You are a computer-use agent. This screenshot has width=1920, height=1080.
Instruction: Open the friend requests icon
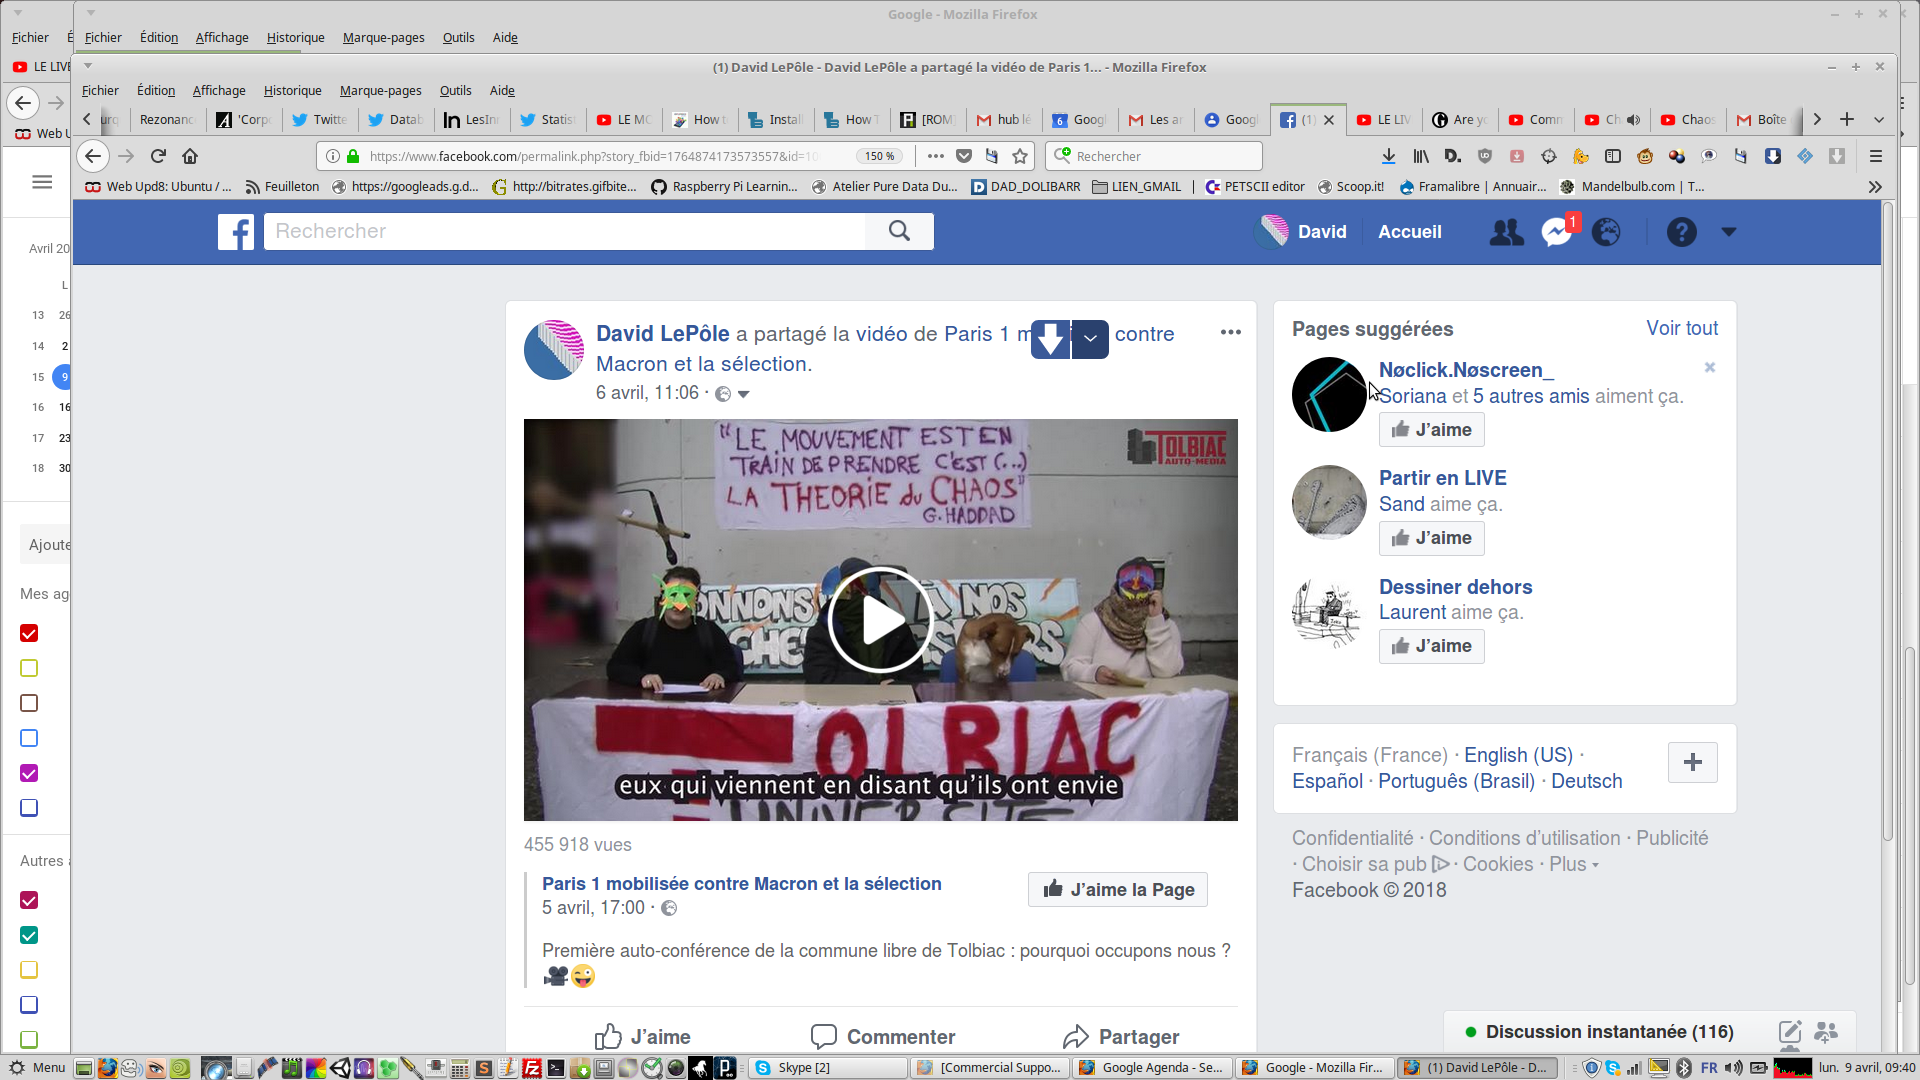(x=1506, y=232)
